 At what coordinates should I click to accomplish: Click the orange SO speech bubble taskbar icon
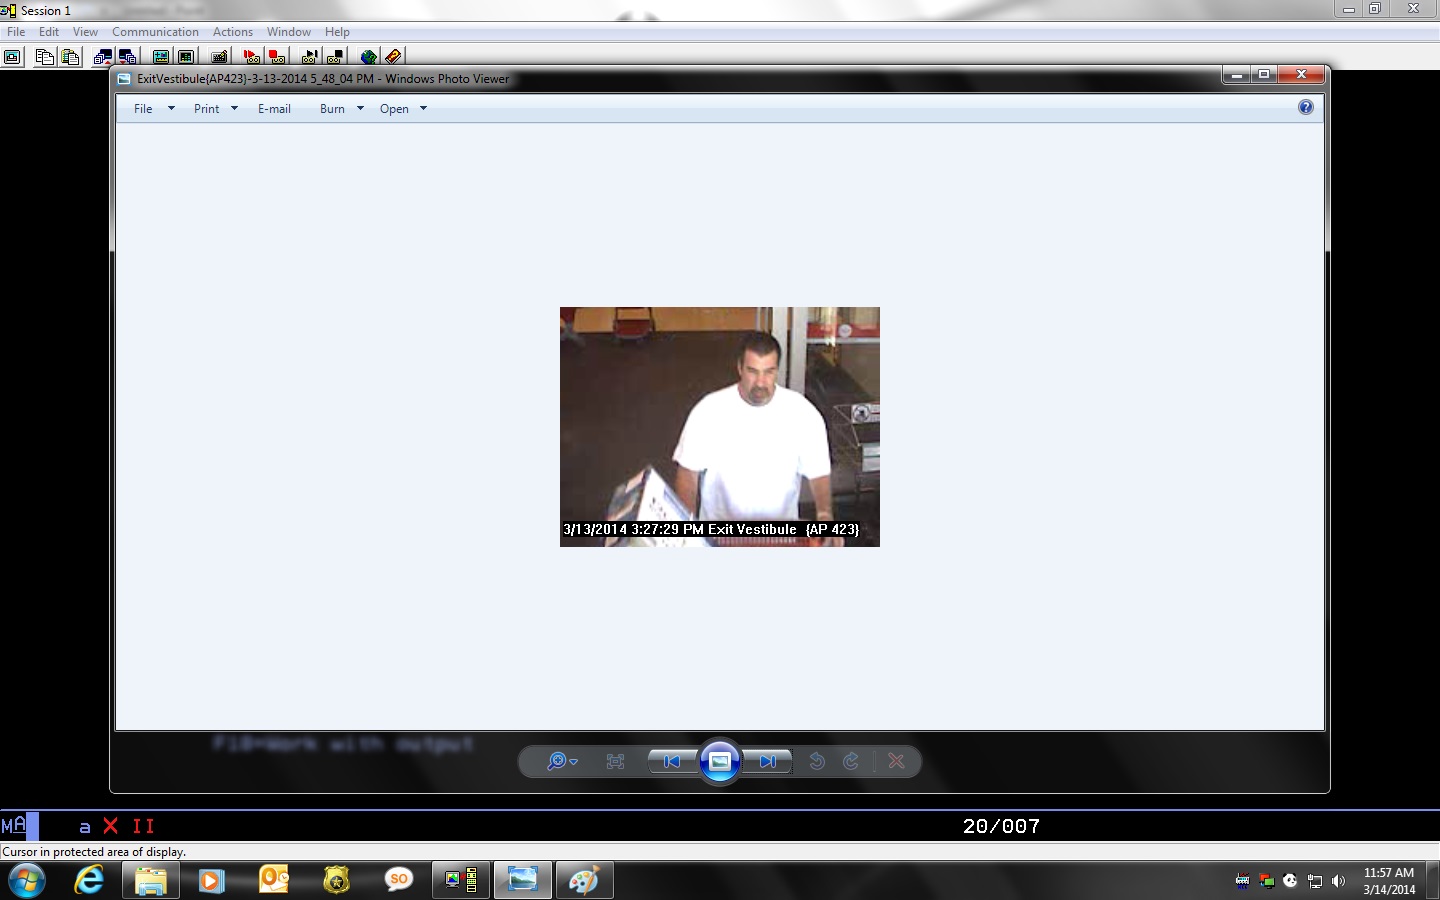(398, 880)
